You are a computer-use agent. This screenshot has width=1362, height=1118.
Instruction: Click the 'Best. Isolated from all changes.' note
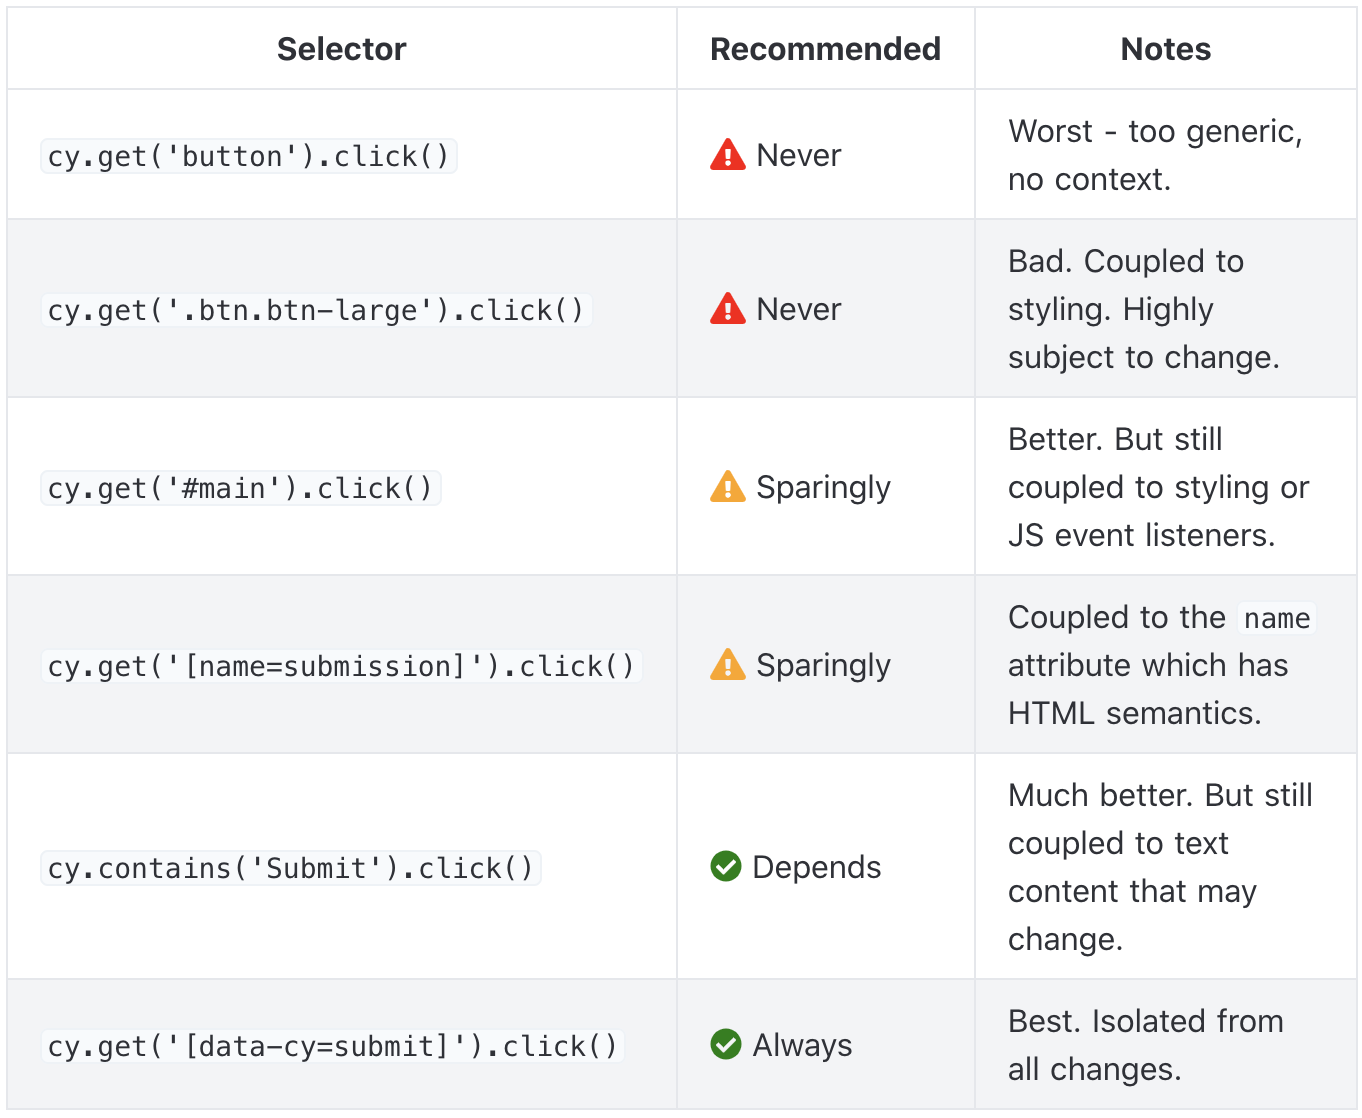tap(1145, 1045)
